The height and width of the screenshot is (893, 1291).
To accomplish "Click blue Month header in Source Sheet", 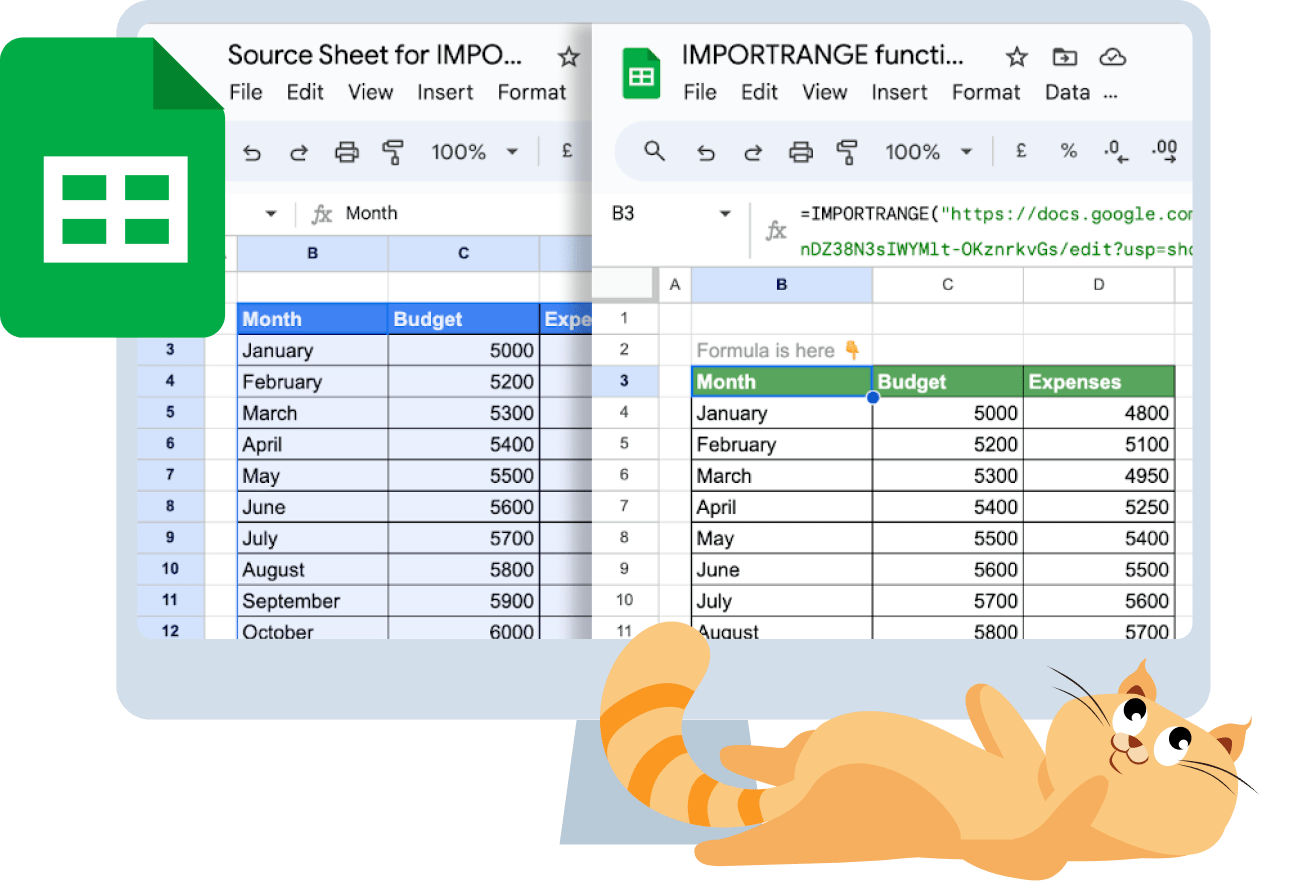I will pyautogui.click(x=312, y=319).
